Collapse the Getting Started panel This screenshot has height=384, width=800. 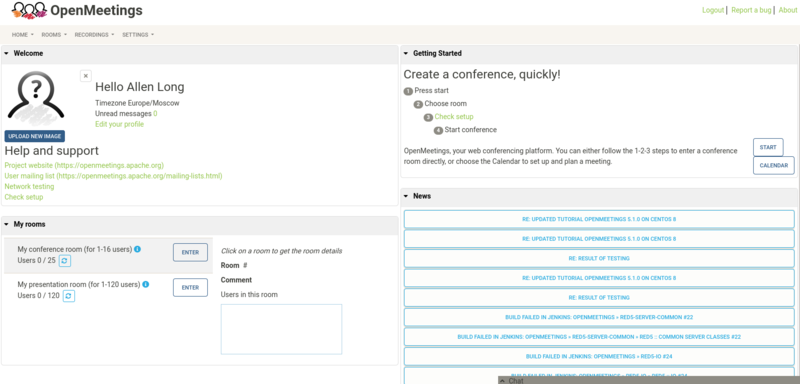click(406, 54)
